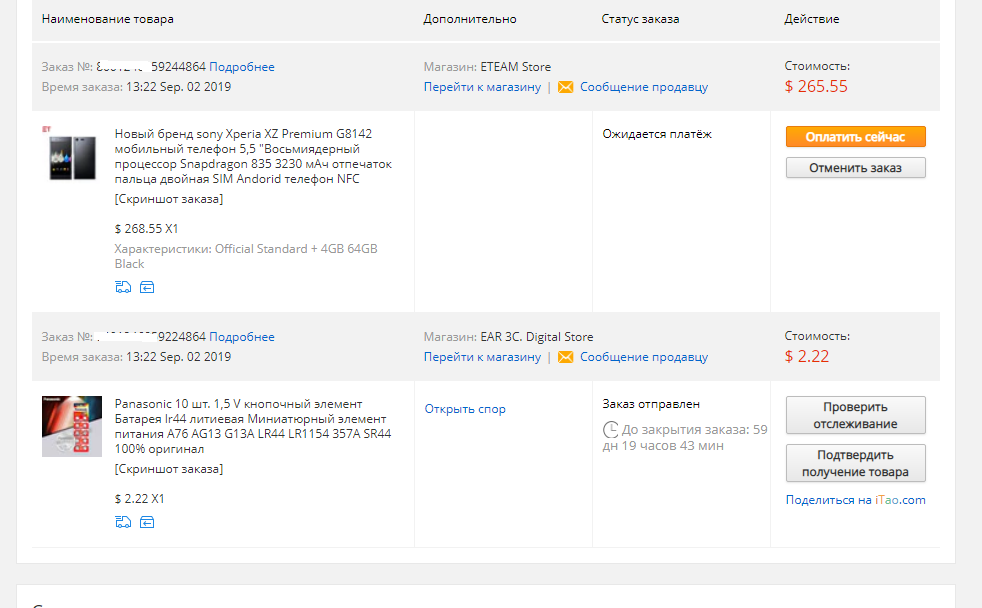Click return icon under Sony Xperia order

click(x=147, y=287)
